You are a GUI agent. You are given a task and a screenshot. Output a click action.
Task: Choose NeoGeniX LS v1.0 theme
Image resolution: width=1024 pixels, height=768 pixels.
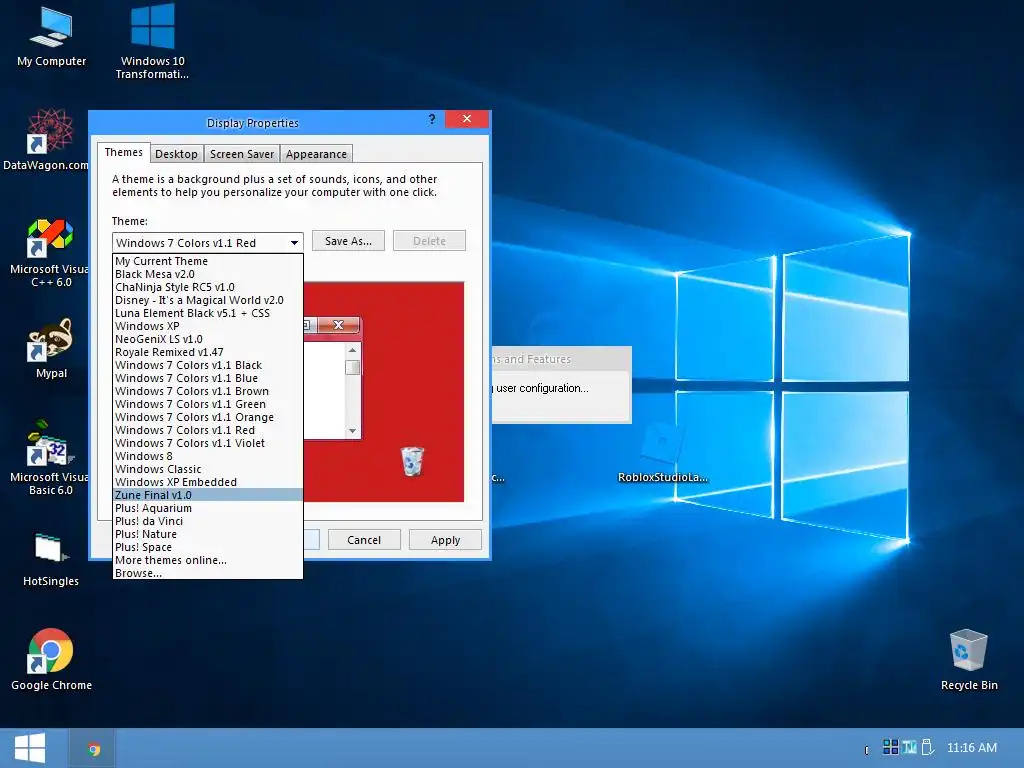(x=208, y=340)
